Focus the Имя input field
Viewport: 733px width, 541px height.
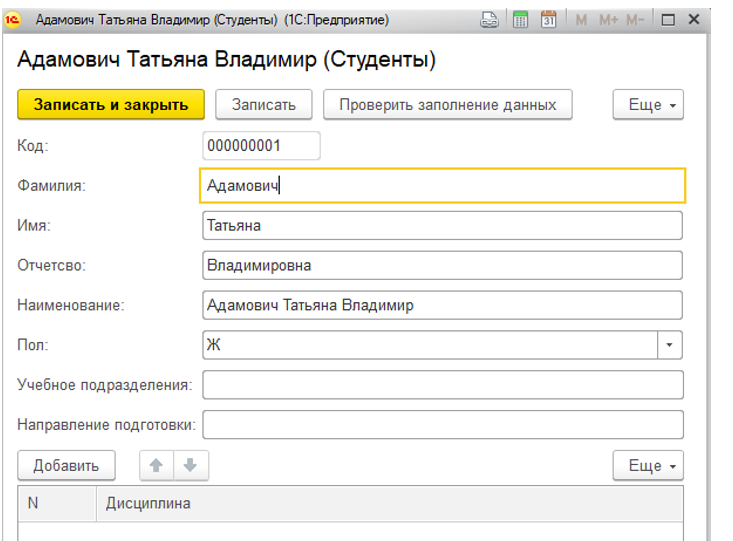442,226
